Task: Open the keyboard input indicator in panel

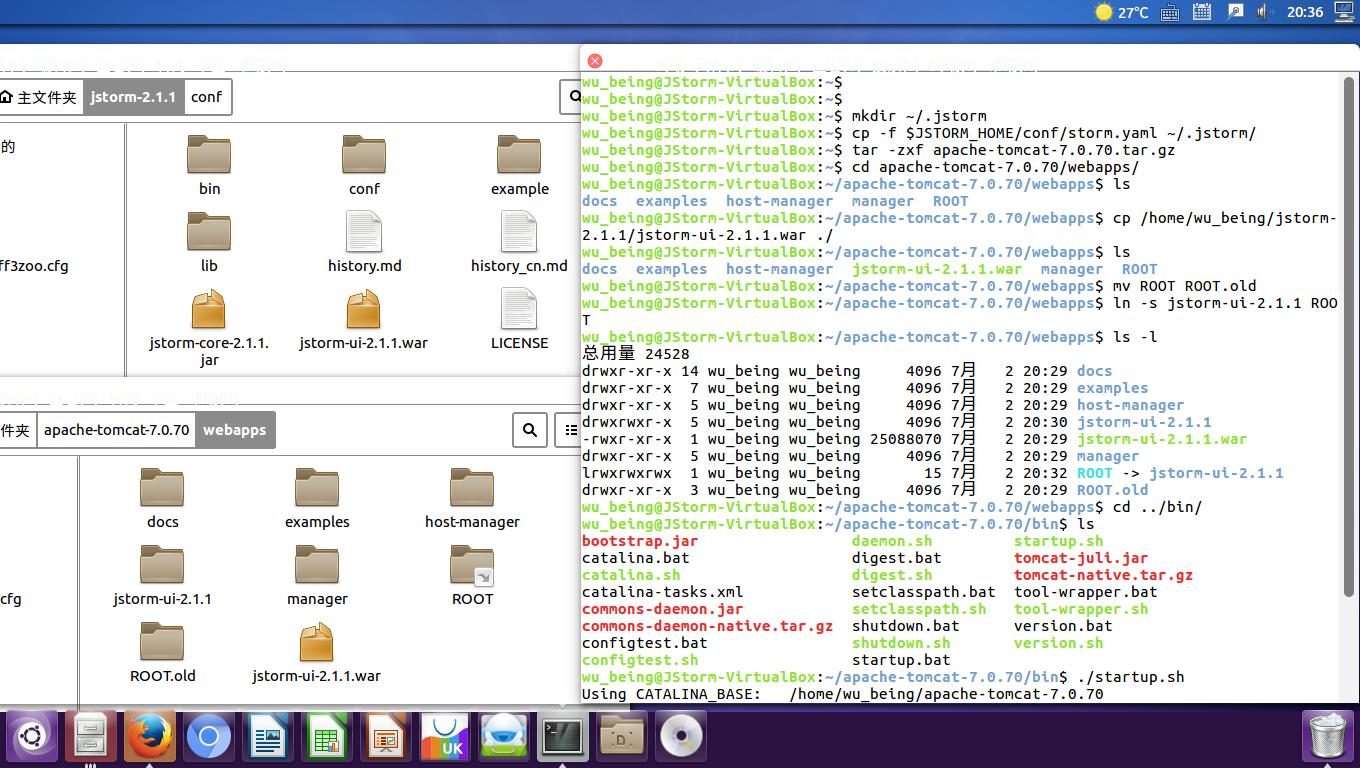Action: (1170, 12)
